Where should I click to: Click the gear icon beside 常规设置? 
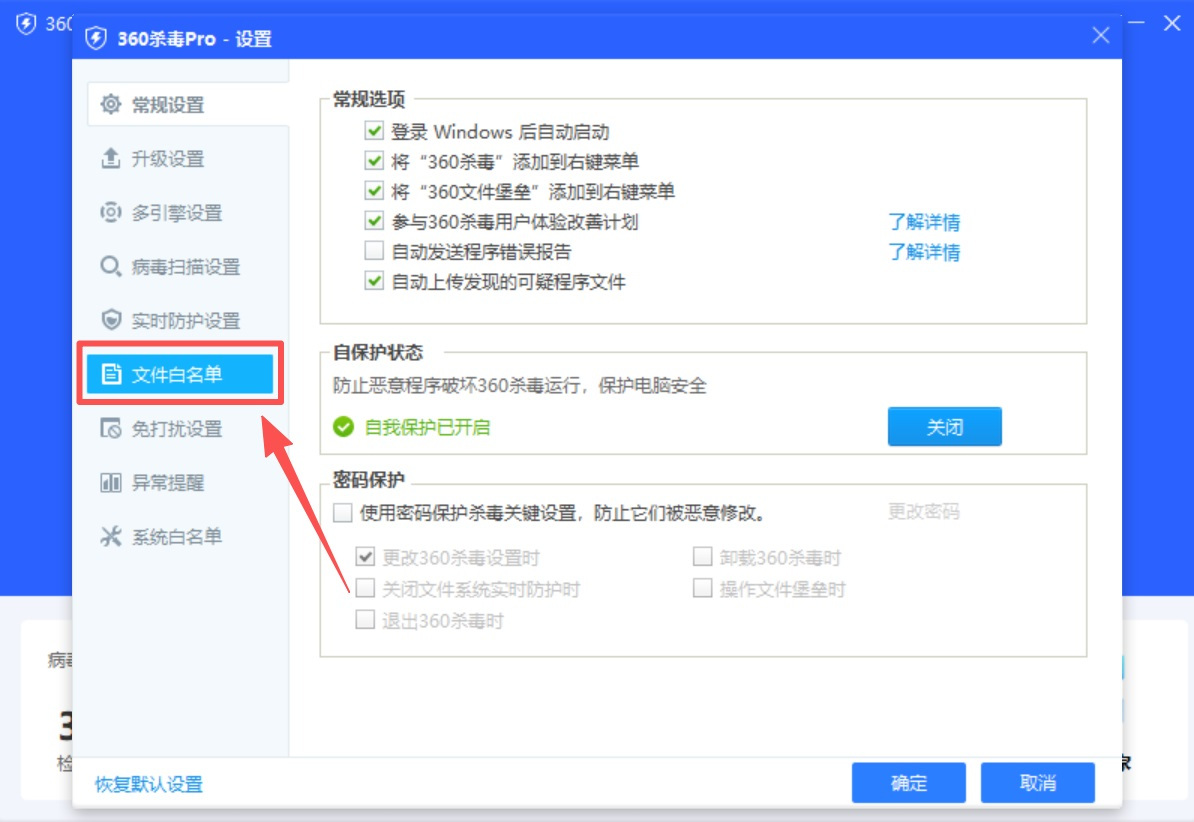(x=111, y=105)
